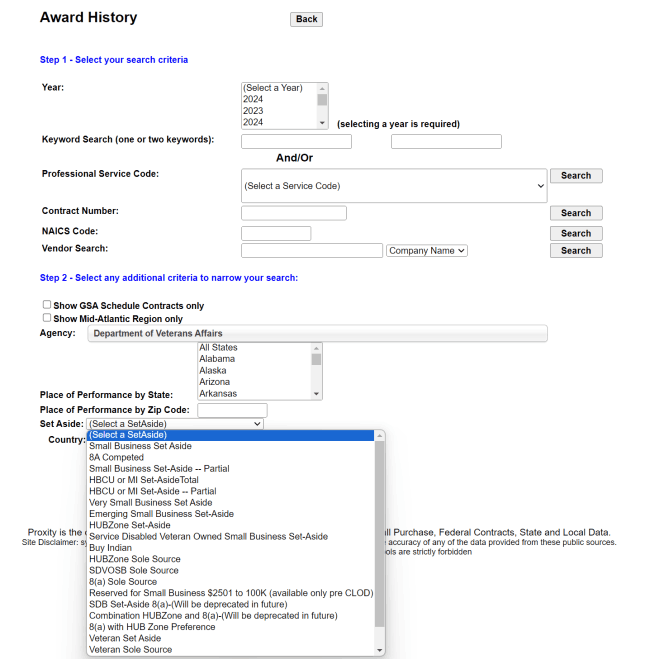Image resolution: width=659 pixels, height=659 pixels.
Task: Choose HUBZone Sole Source option
Action: coord(230,559)
